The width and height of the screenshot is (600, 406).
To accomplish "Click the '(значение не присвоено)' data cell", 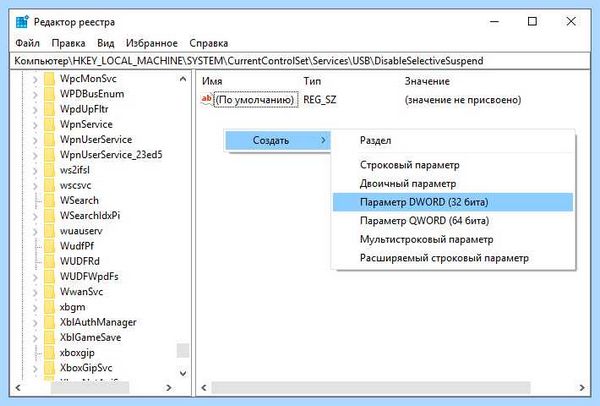I will click(x=463, y=100).
